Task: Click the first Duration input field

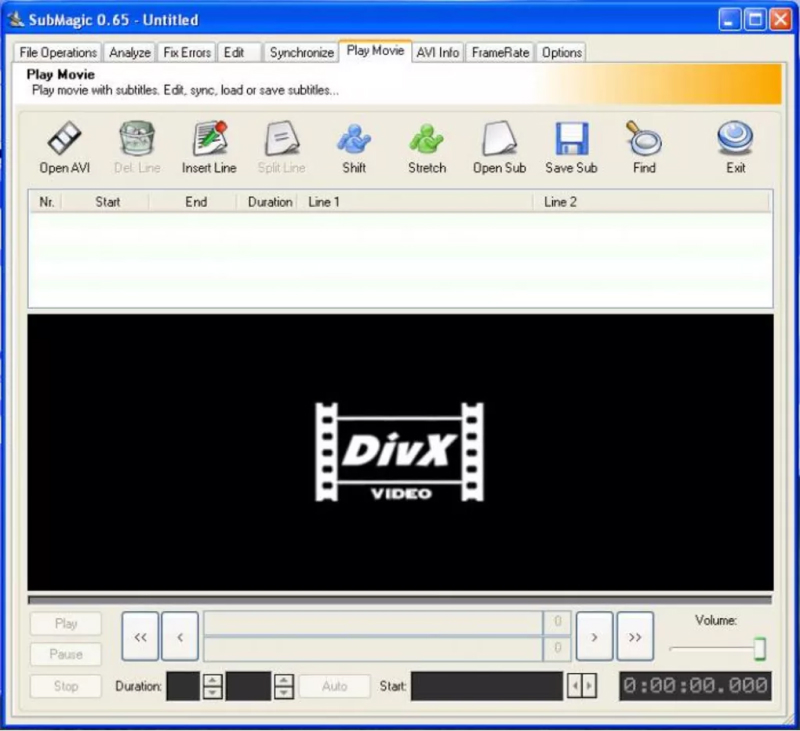Action: (x=183, y=686)
